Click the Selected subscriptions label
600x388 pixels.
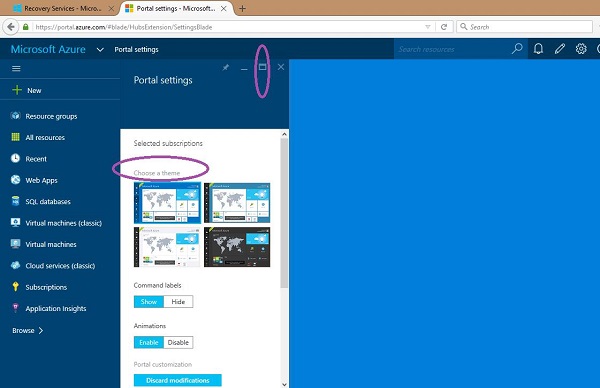coord(168,143)
